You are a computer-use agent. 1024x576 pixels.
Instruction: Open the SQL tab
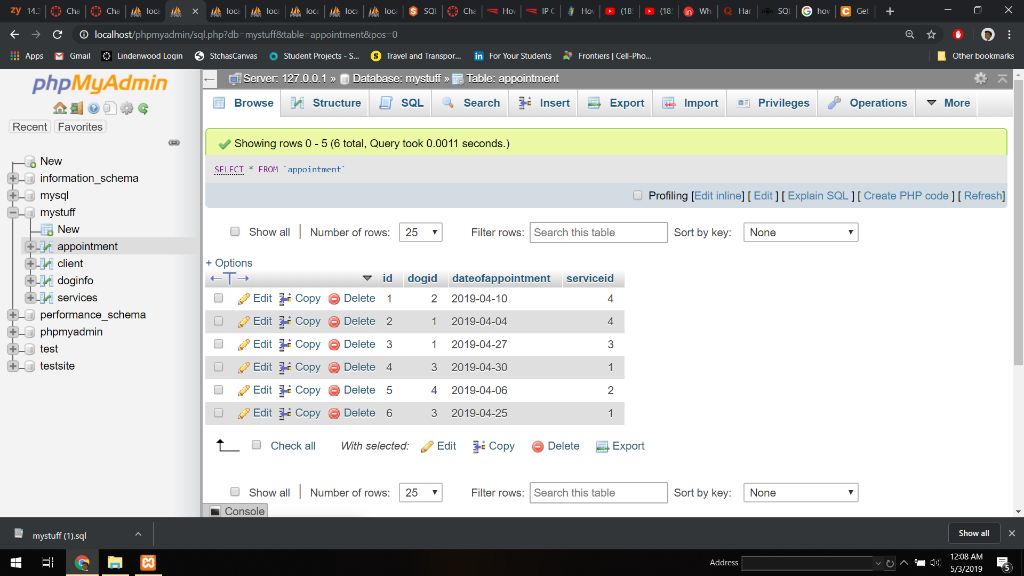click(402, 103)
